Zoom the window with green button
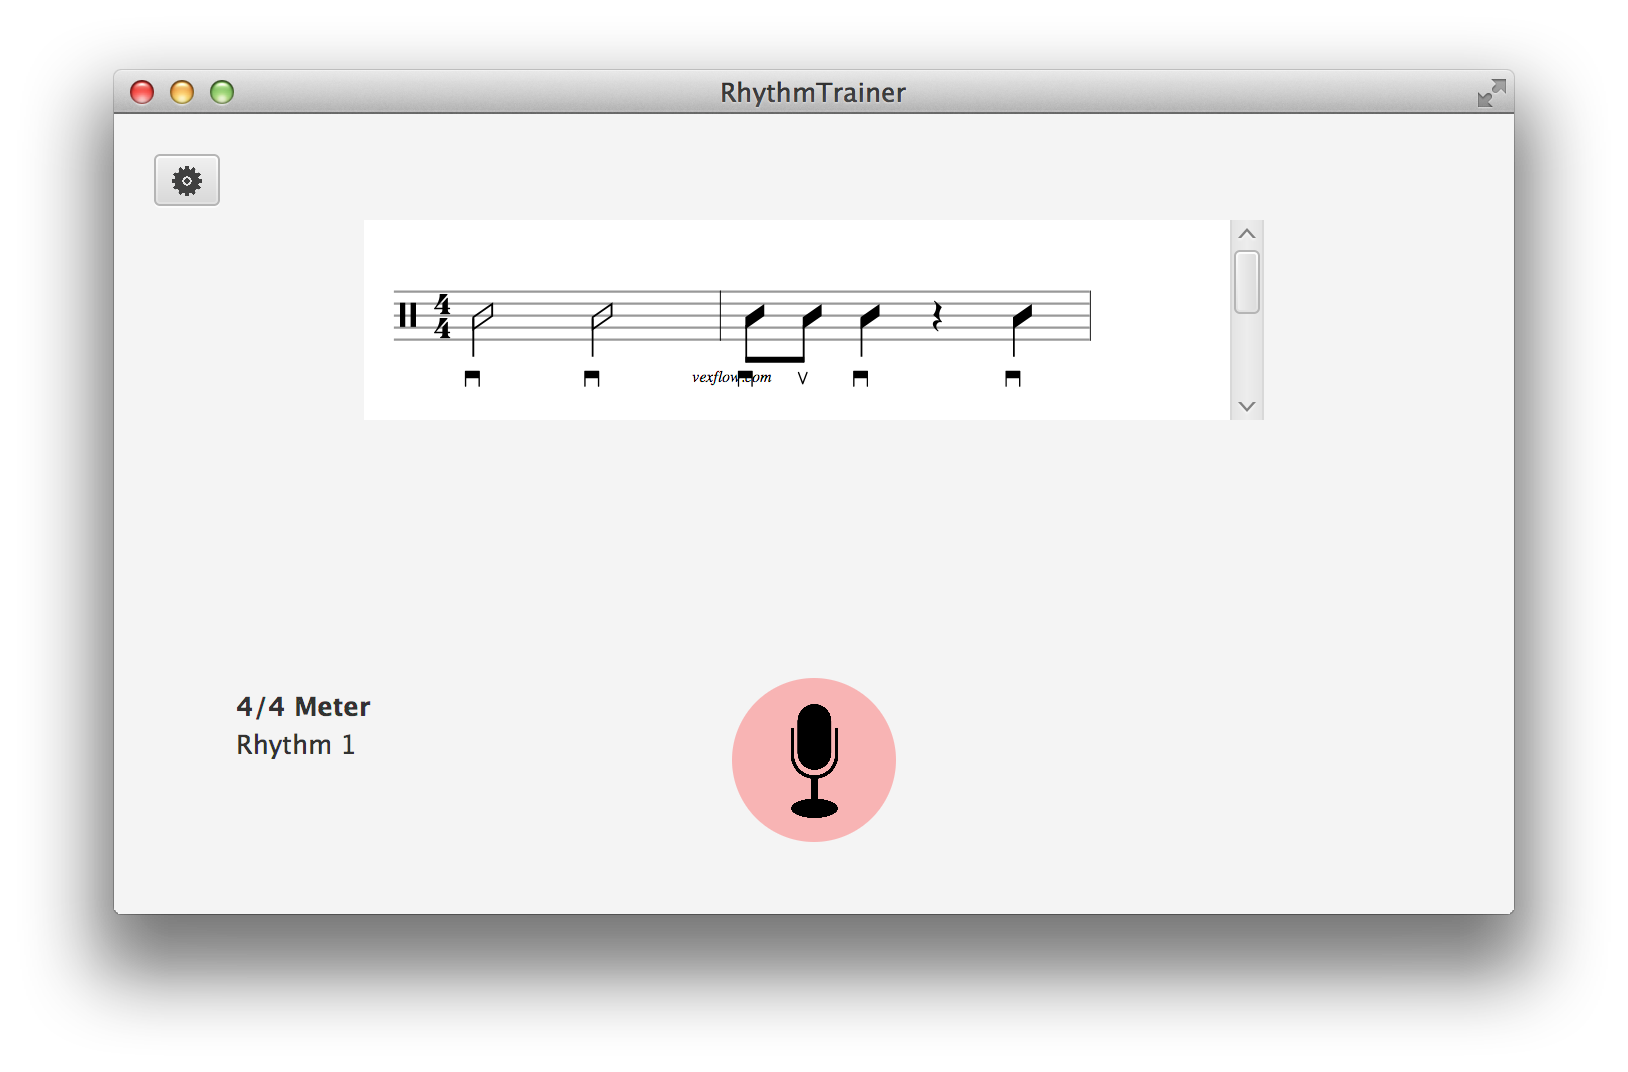Screen dimensions: 1628x1072 tap(222, 92)
